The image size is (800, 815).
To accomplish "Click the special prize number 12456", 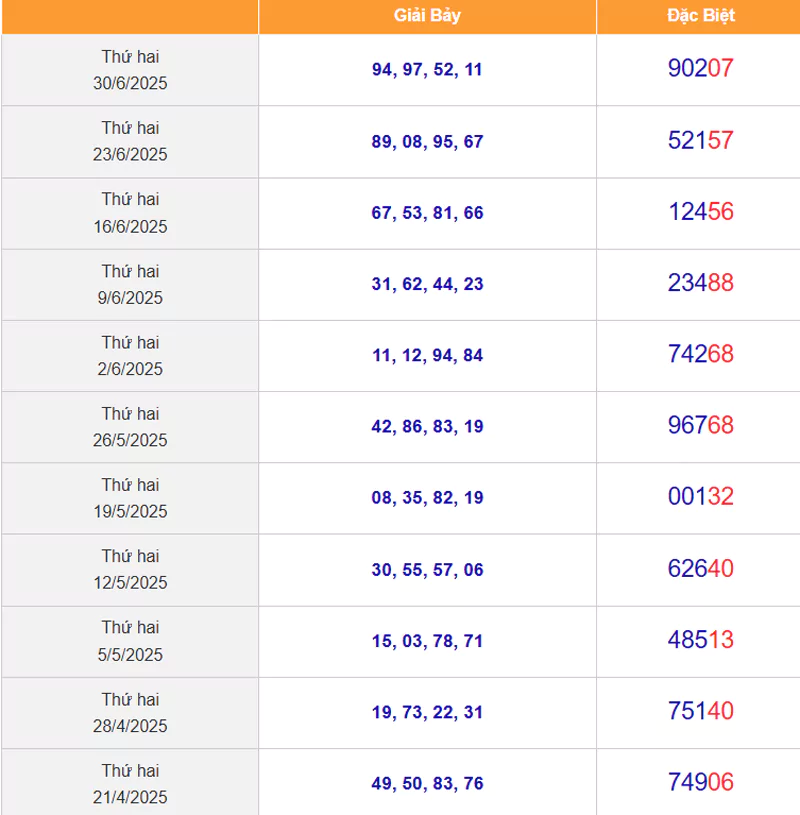I will (x=700, y=212).
